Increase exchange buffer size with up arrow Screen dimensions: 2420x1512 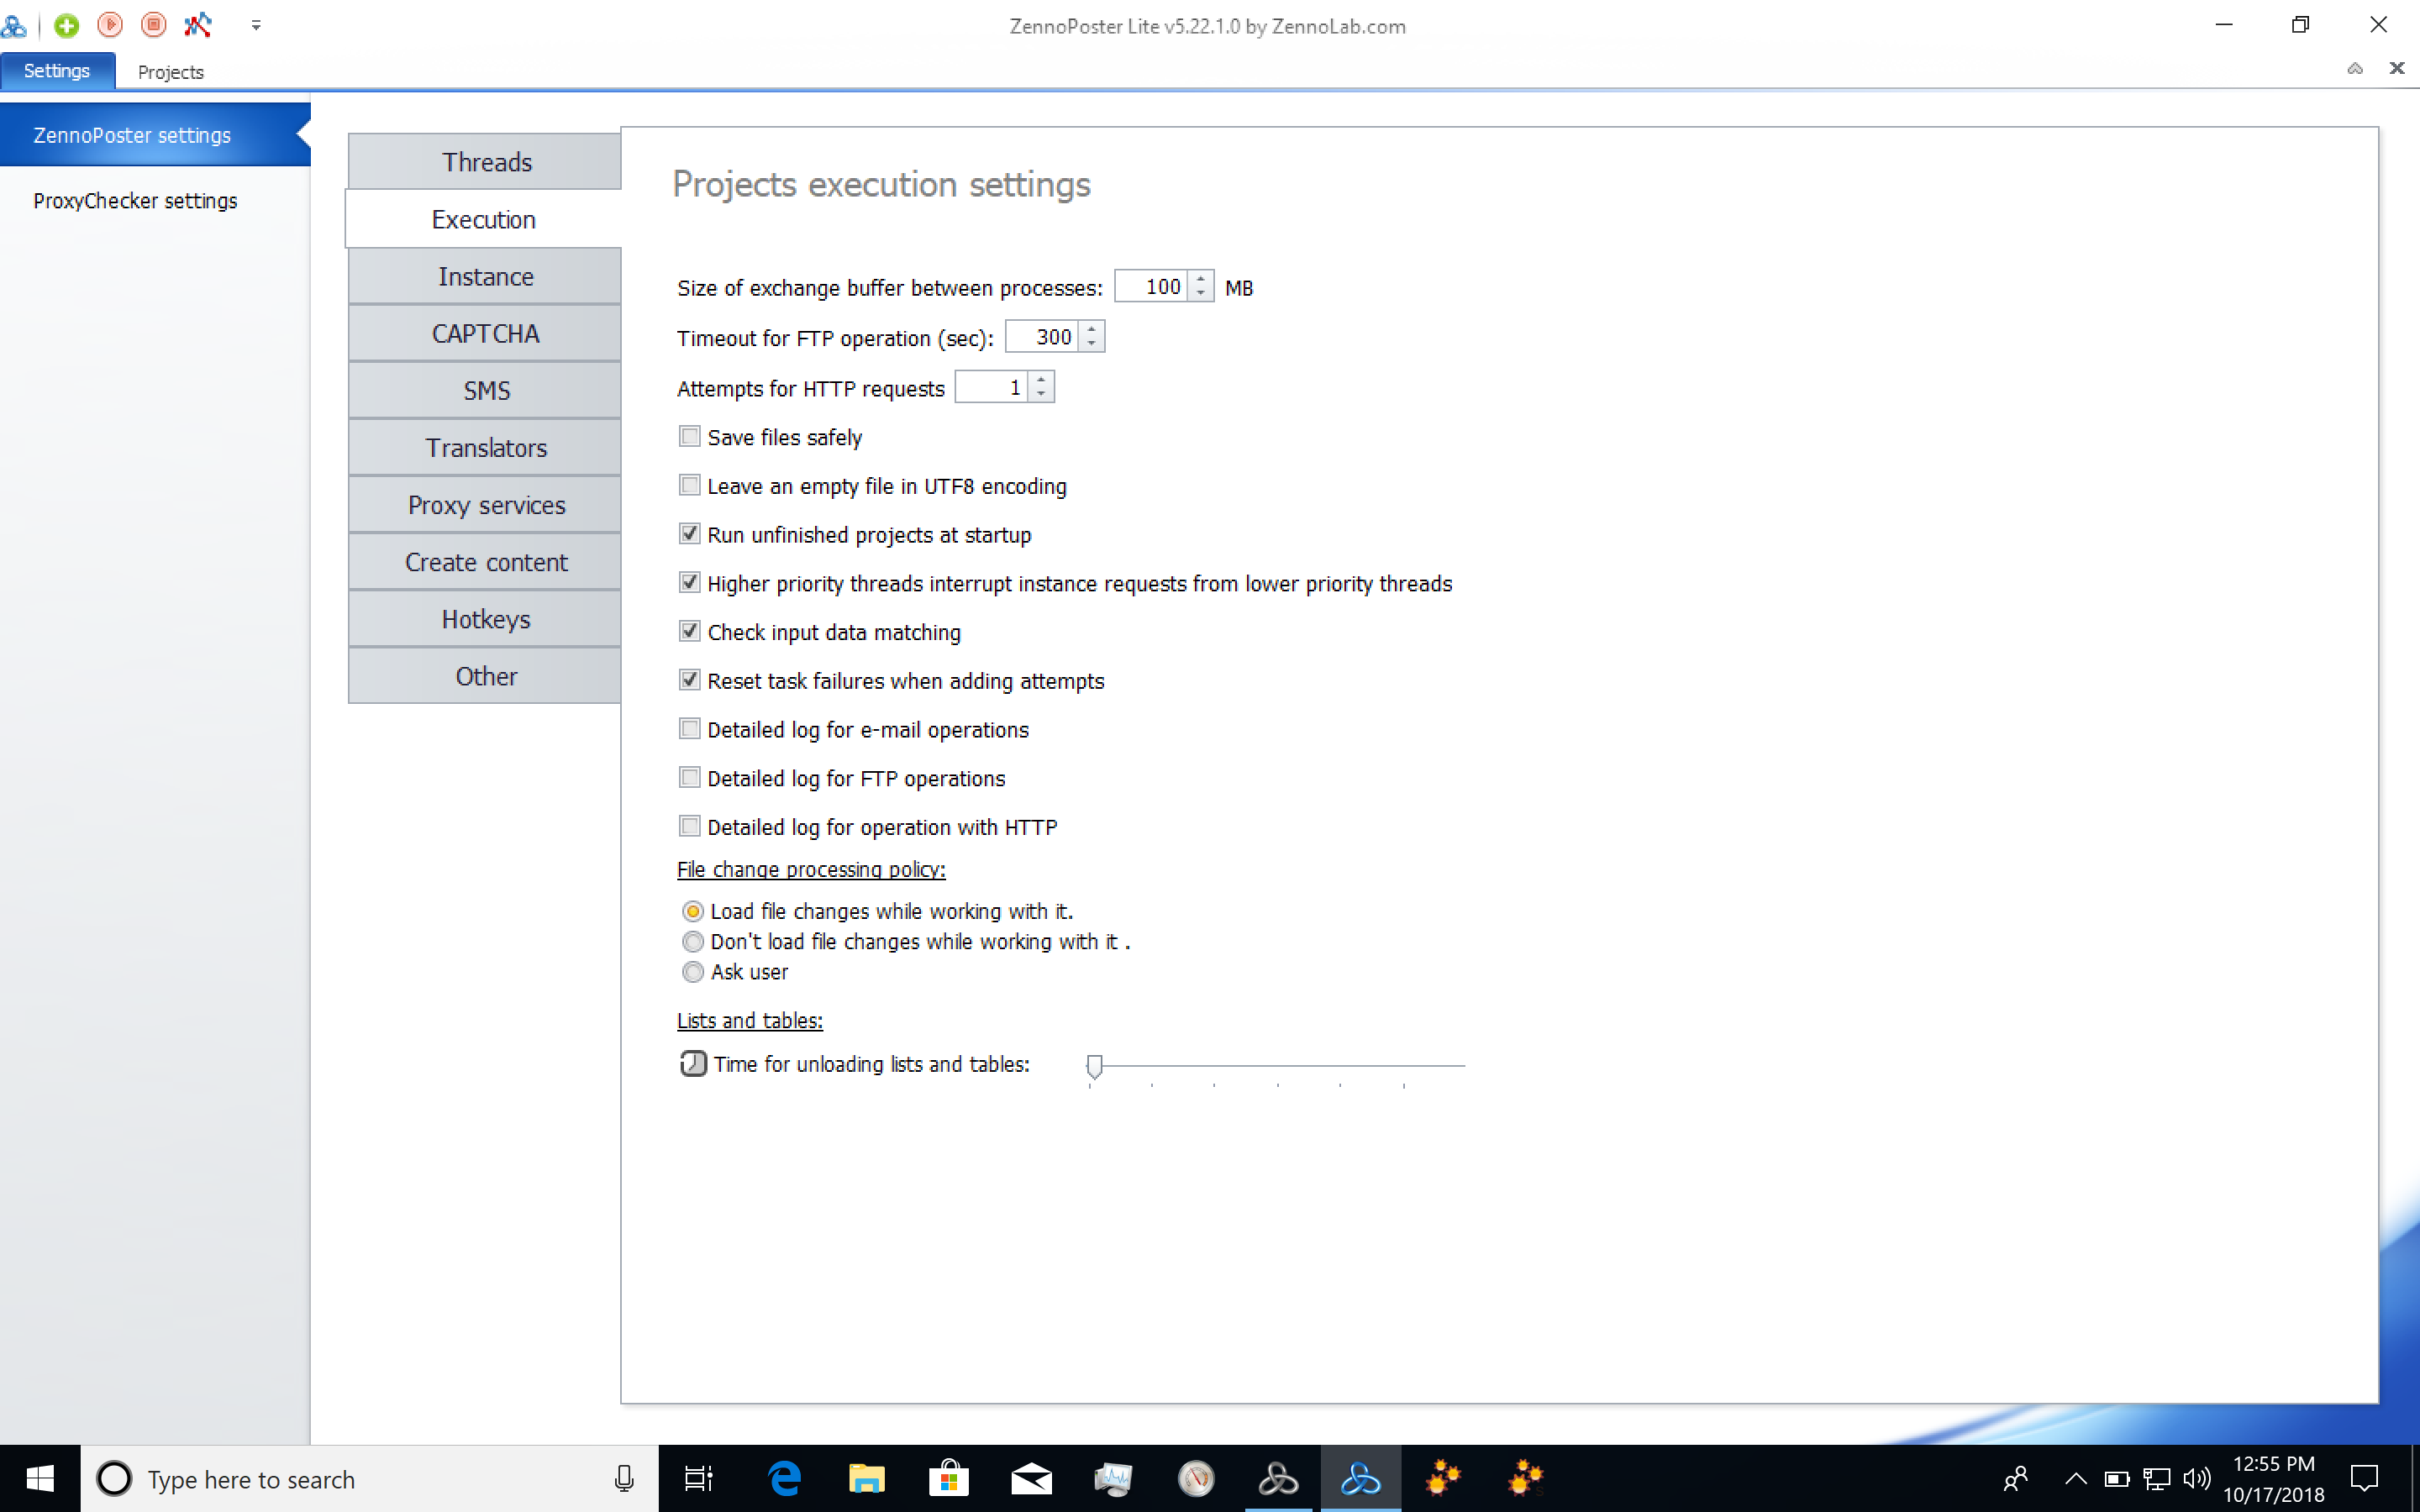tap(1201, 279)
